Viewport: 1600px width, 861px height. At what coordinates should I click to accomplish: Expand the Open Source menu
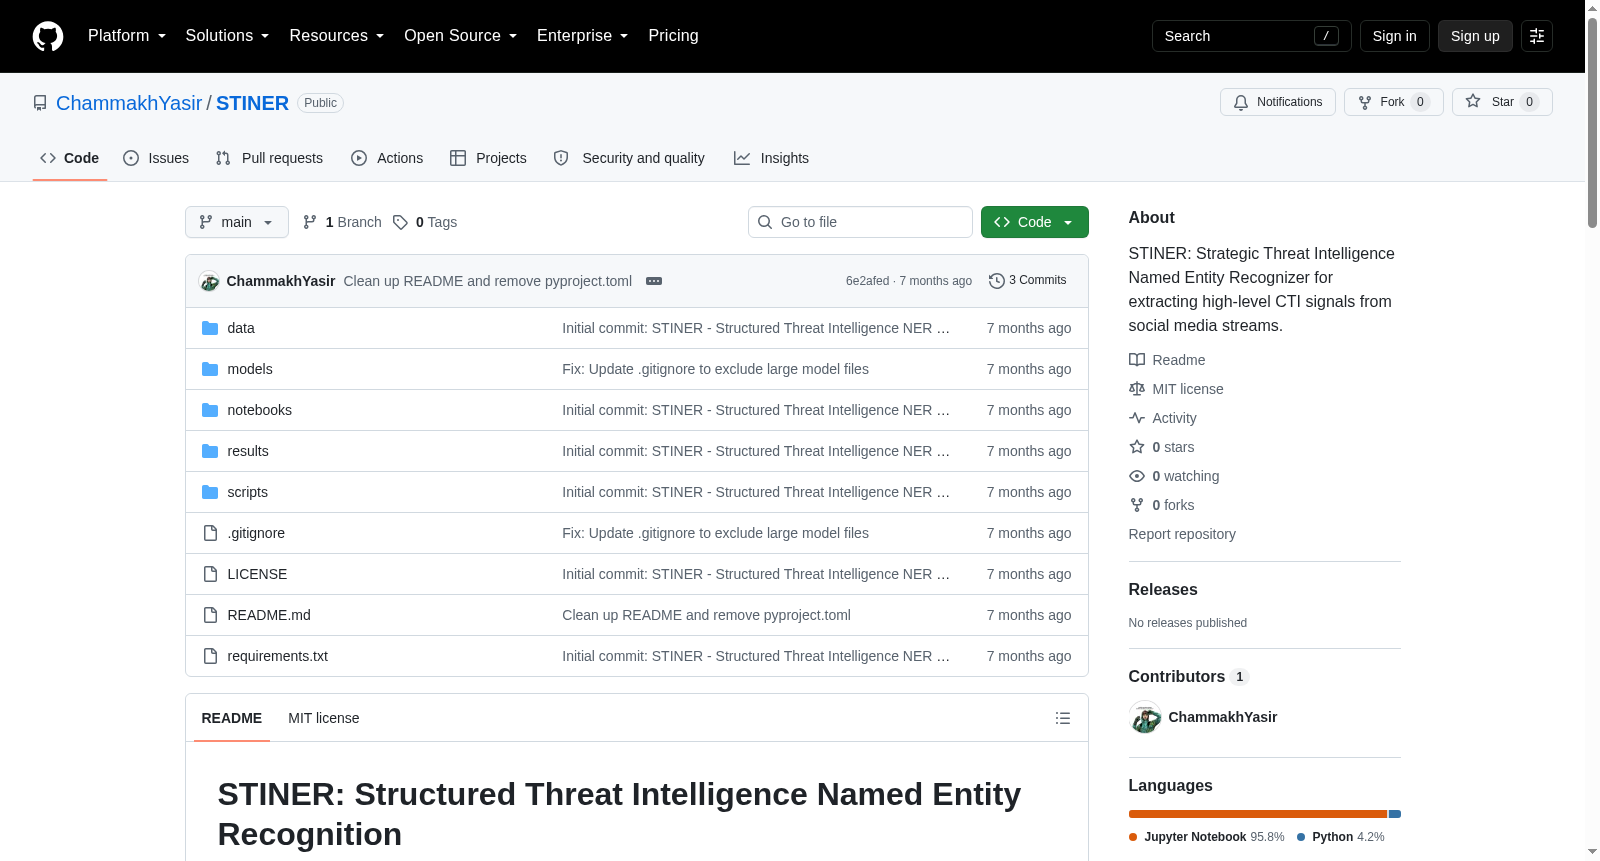(x=461, y=36)
